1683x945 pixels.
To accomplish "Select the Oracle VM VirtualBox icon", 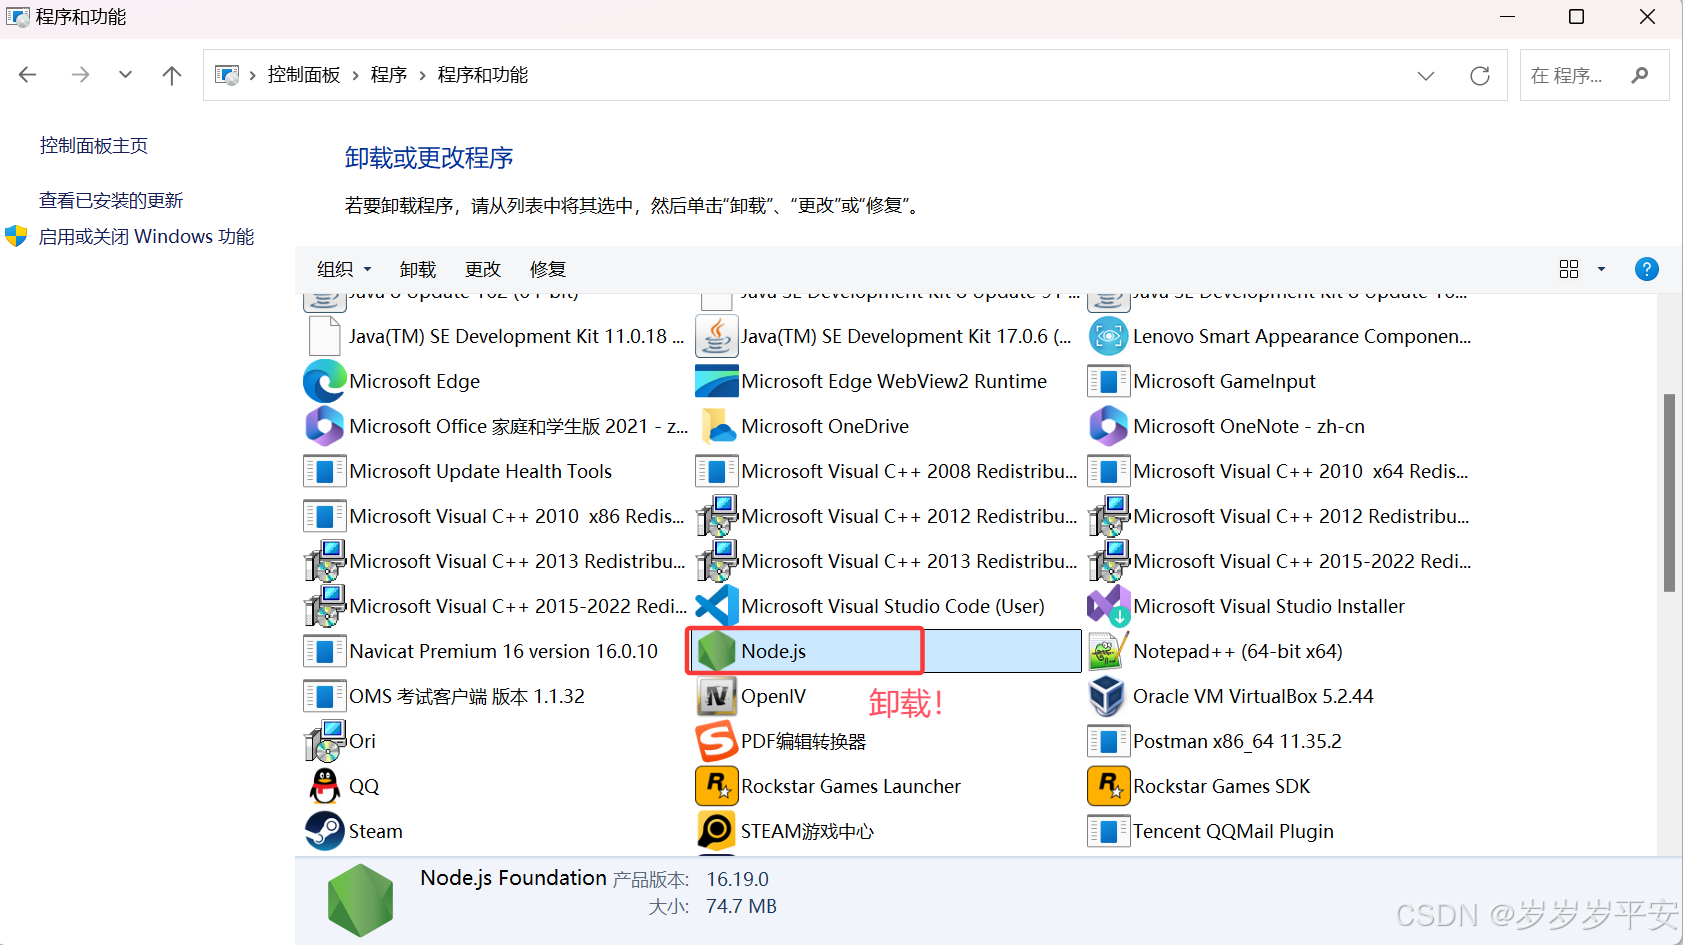I will pyautogui.click(x=1108, y=696).
